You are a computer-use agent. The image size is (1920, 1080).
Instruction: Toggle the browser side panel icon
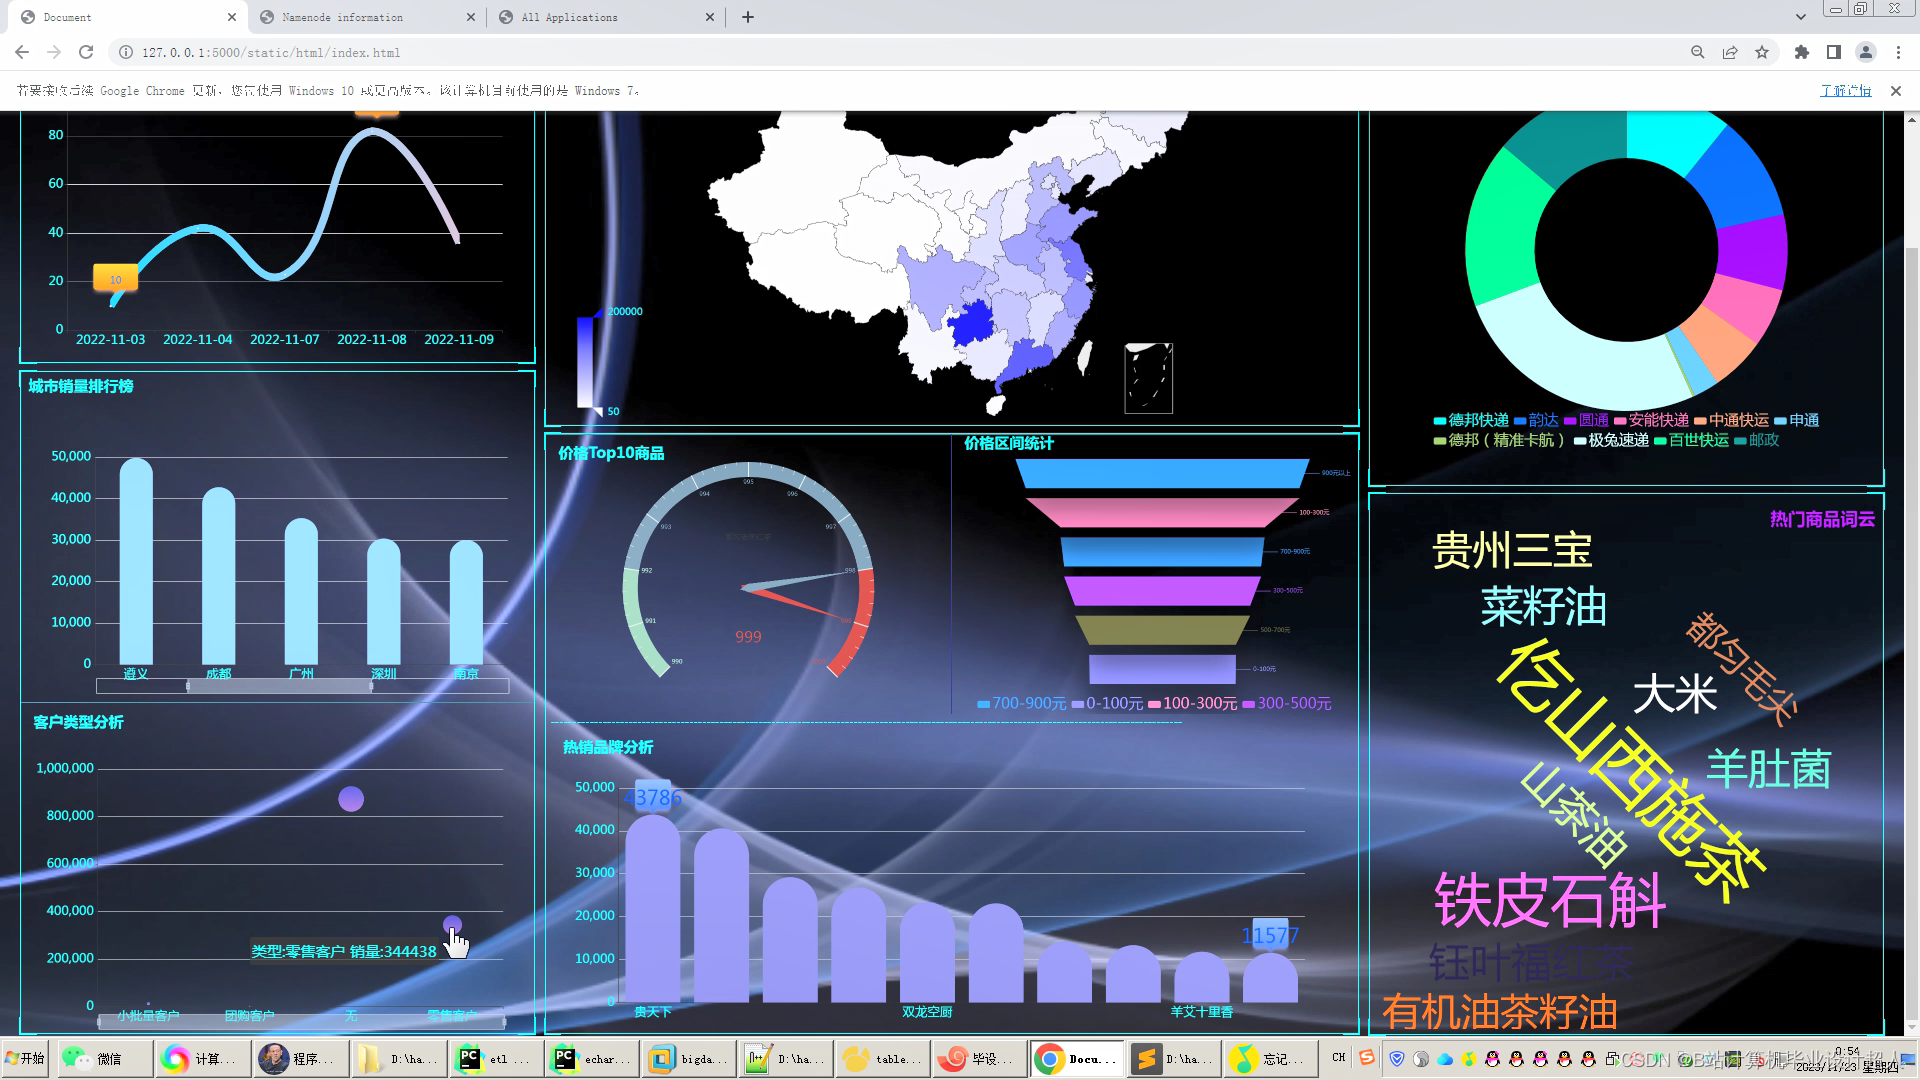(x=1833, y=52)
